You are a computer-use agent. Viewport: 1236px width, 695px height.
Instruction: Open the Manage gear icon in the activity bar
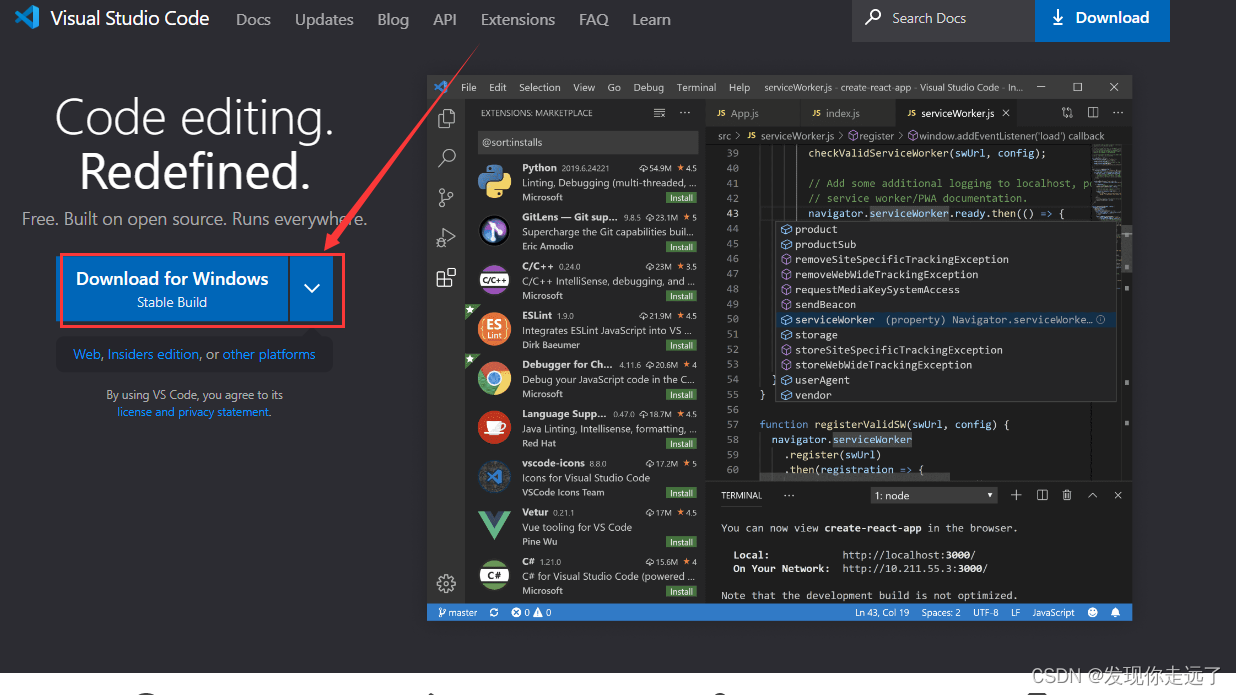click(447, 583)
